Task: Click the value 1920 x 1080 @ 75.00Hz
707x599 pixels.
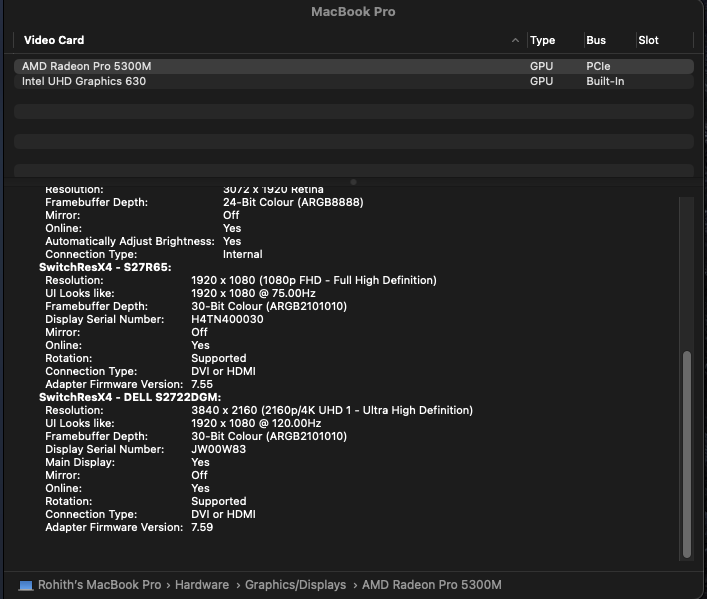Action: coord(253,293)
